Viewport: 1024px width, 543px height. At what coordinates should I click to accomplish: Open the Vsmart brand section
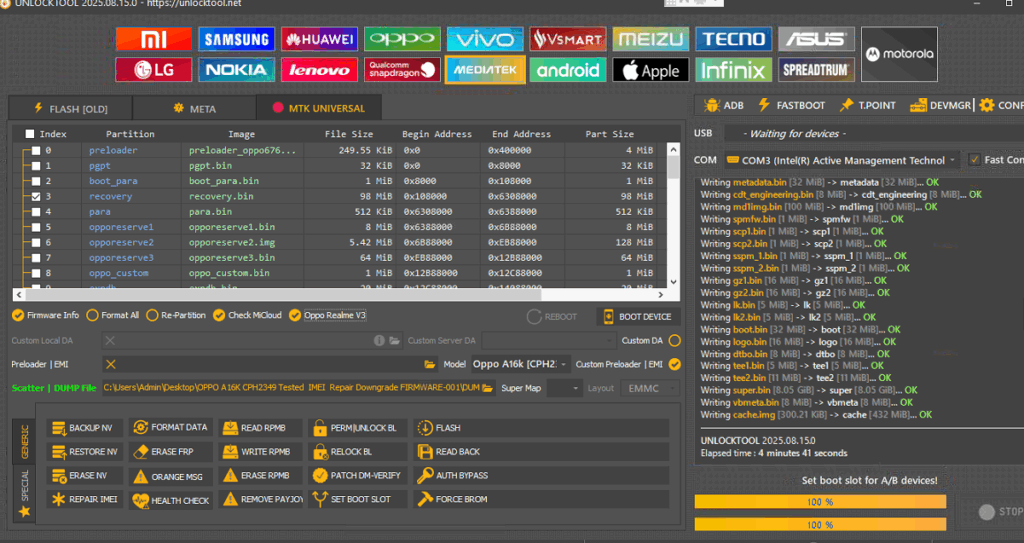(x=568, y=39)
